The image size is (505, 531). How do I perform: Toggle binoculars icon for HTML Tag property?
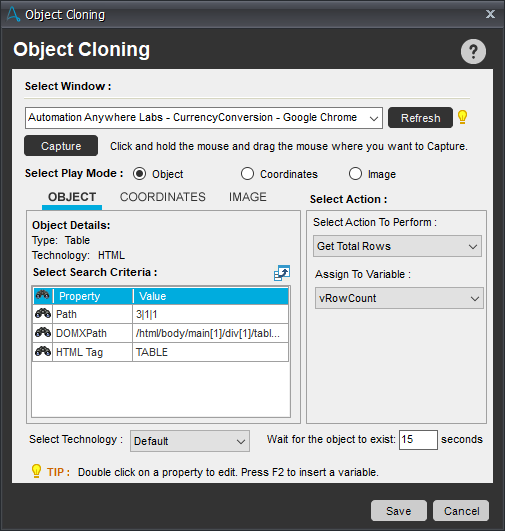tap(43, 352)
